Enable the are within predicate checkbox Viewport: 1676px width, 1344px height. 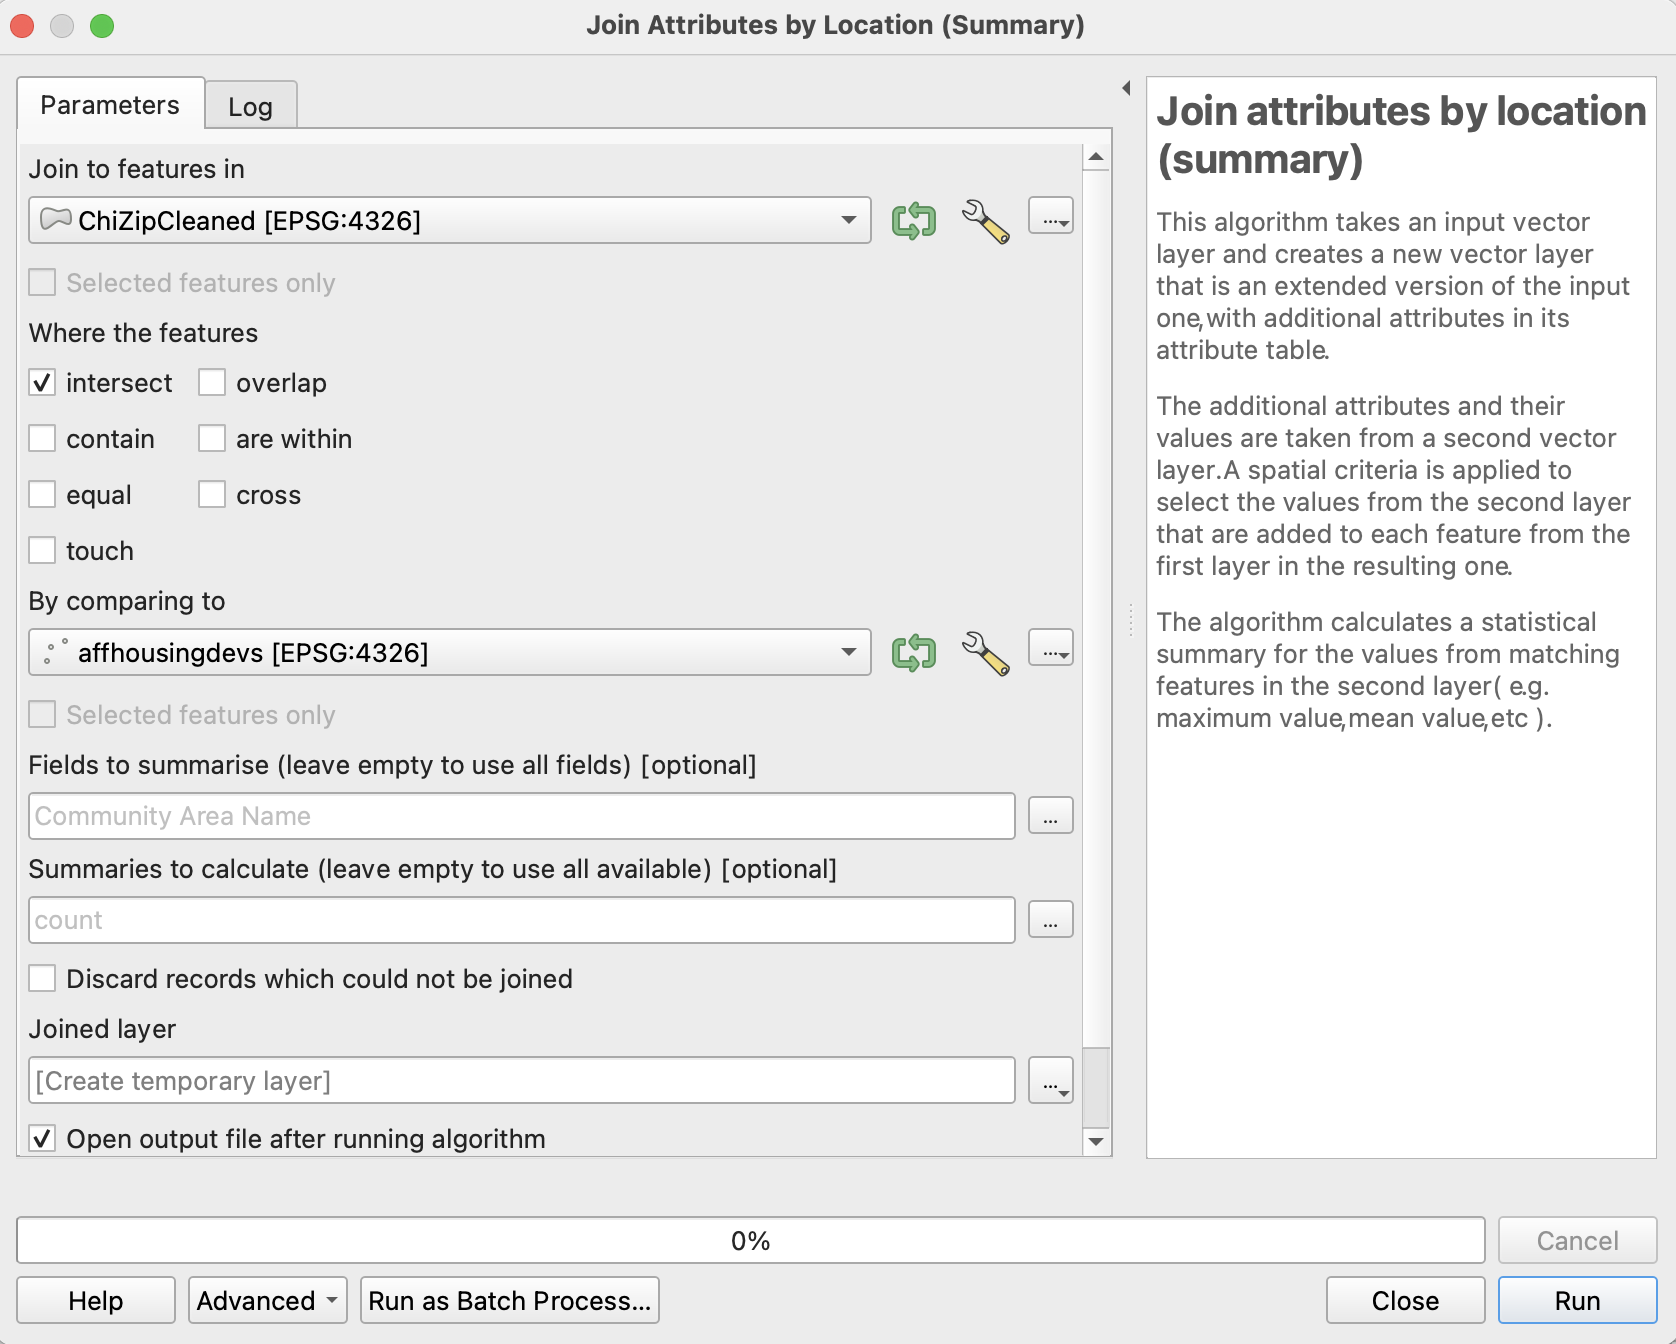click(x=212, y=439)
